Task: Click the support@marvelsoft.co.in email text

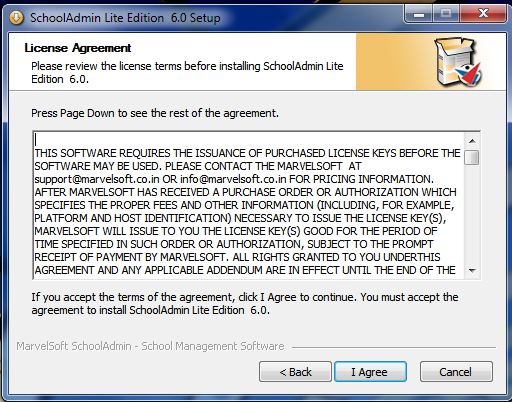Action: (x=97, y=179)
